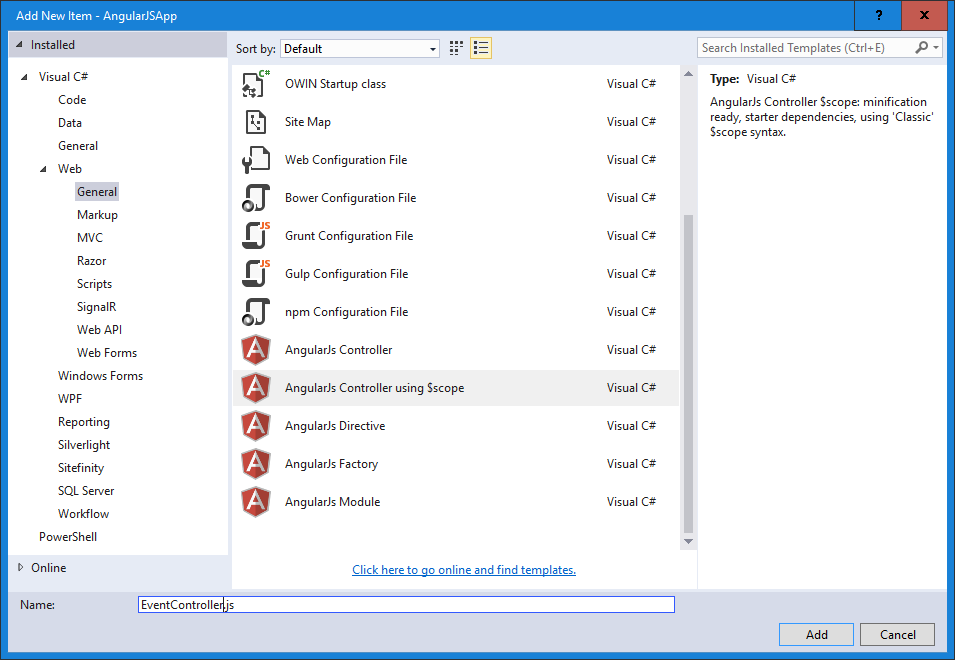
Task: Select AngularJs Controller using $scope icon
Action: 256,388
